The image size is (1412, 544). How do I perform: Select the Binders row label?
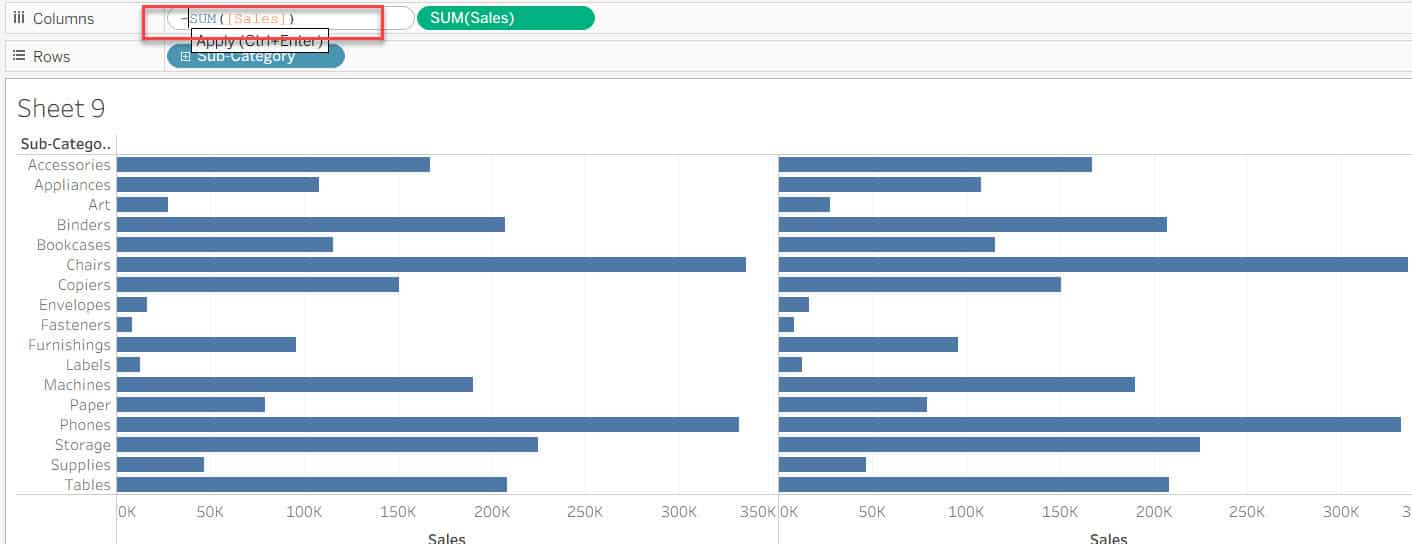click(x=84, y=225)
